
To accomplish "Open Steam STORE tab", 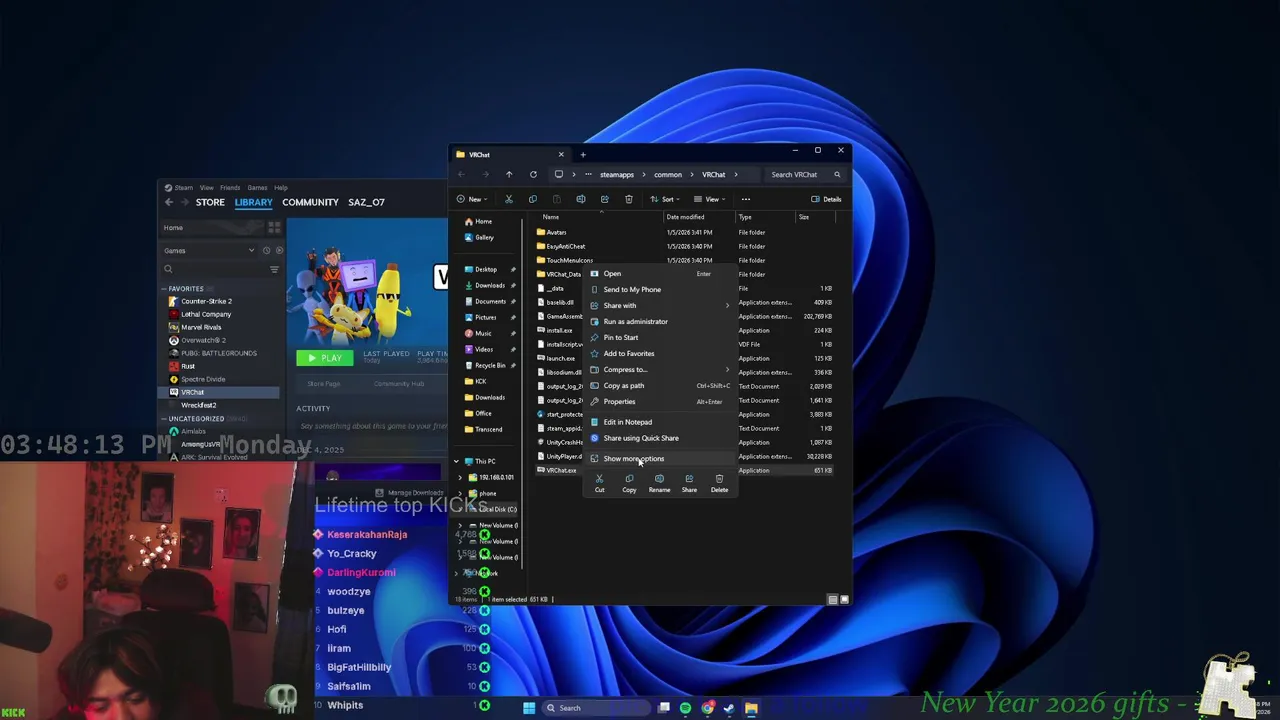I will coord(210,202).
